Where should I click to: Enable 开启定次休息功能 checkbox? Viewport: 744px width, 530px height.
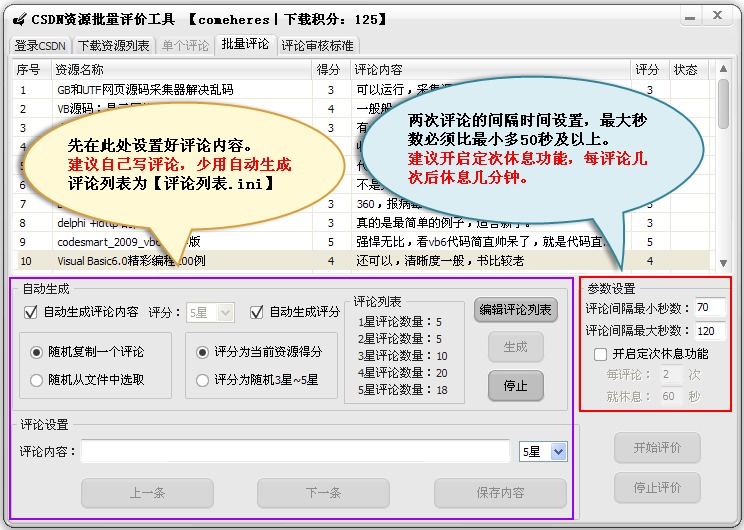click(601, 354)
